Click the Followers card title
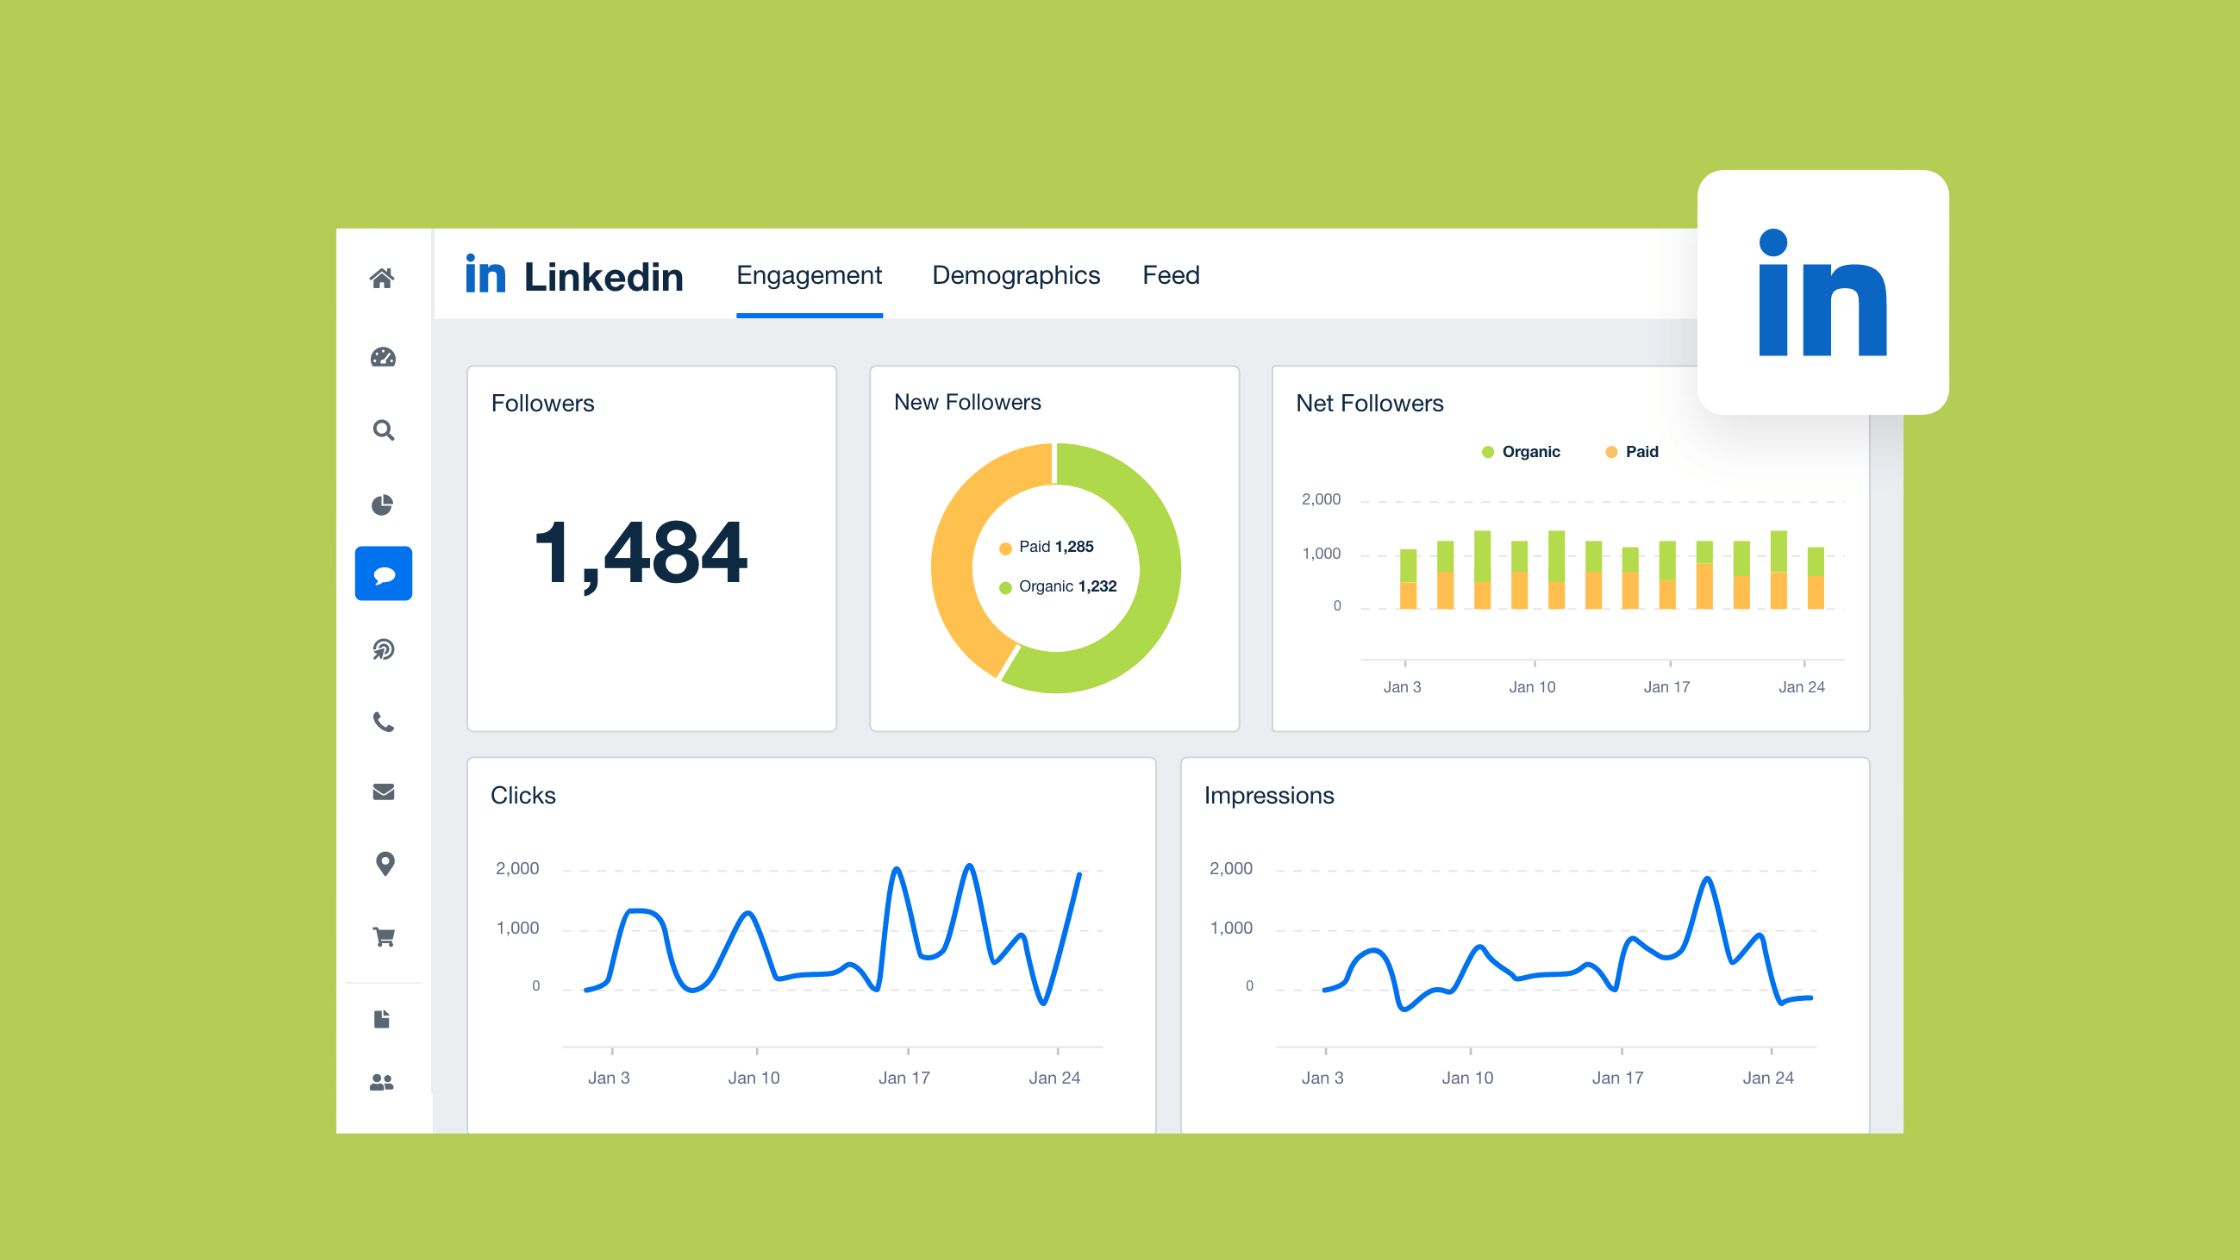Viewport: 2240px width, 1260px height. (543, 403)
